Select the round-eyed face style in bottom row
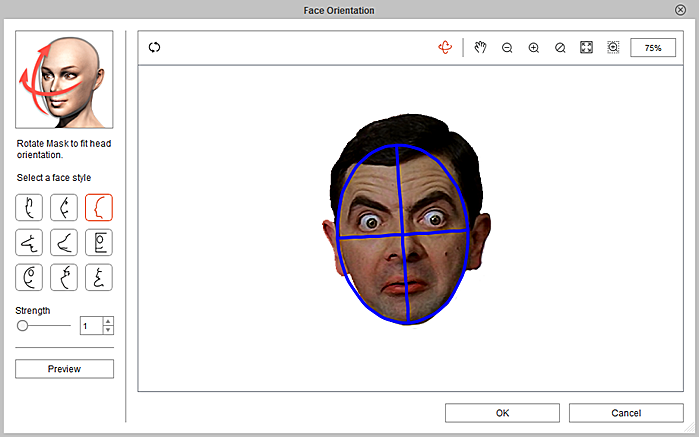699x437 pixels. point(29,277)
